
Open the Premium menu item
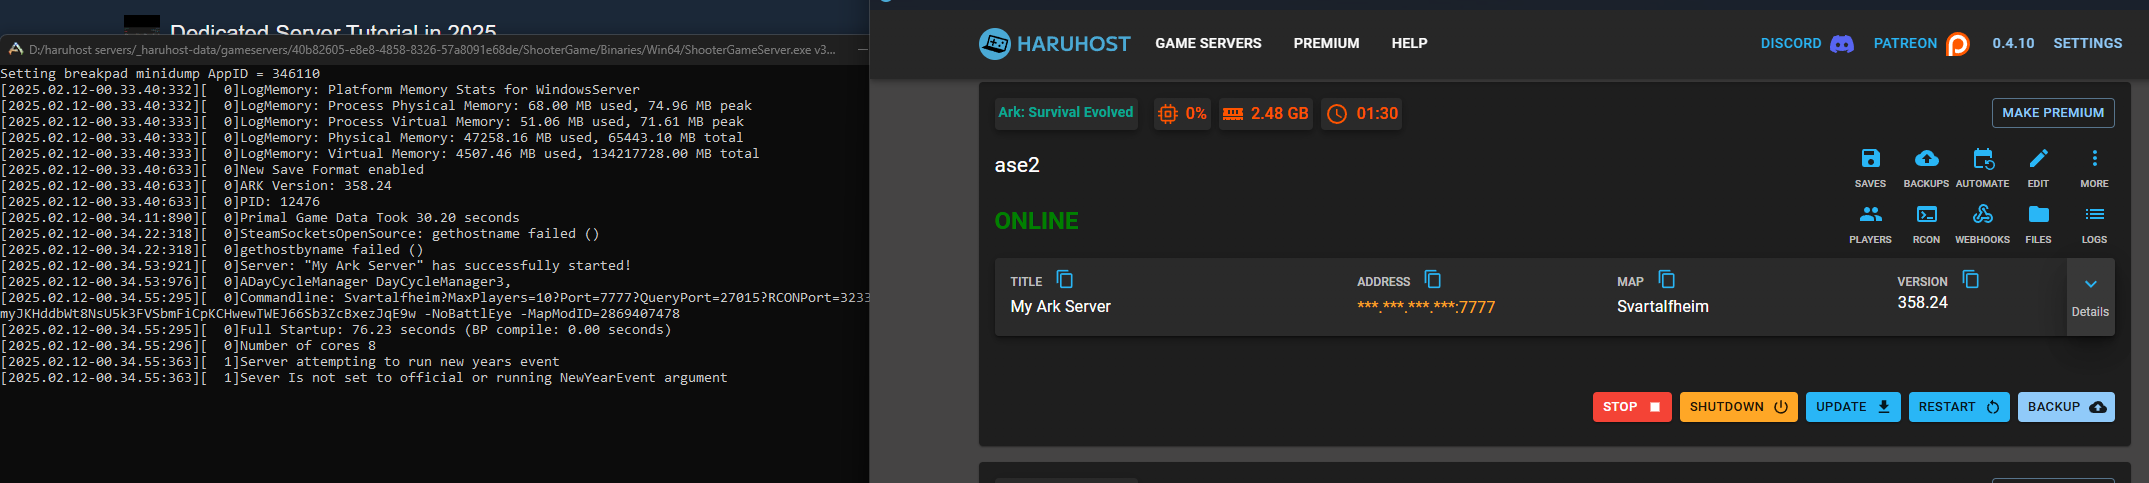coord(1326,44)
